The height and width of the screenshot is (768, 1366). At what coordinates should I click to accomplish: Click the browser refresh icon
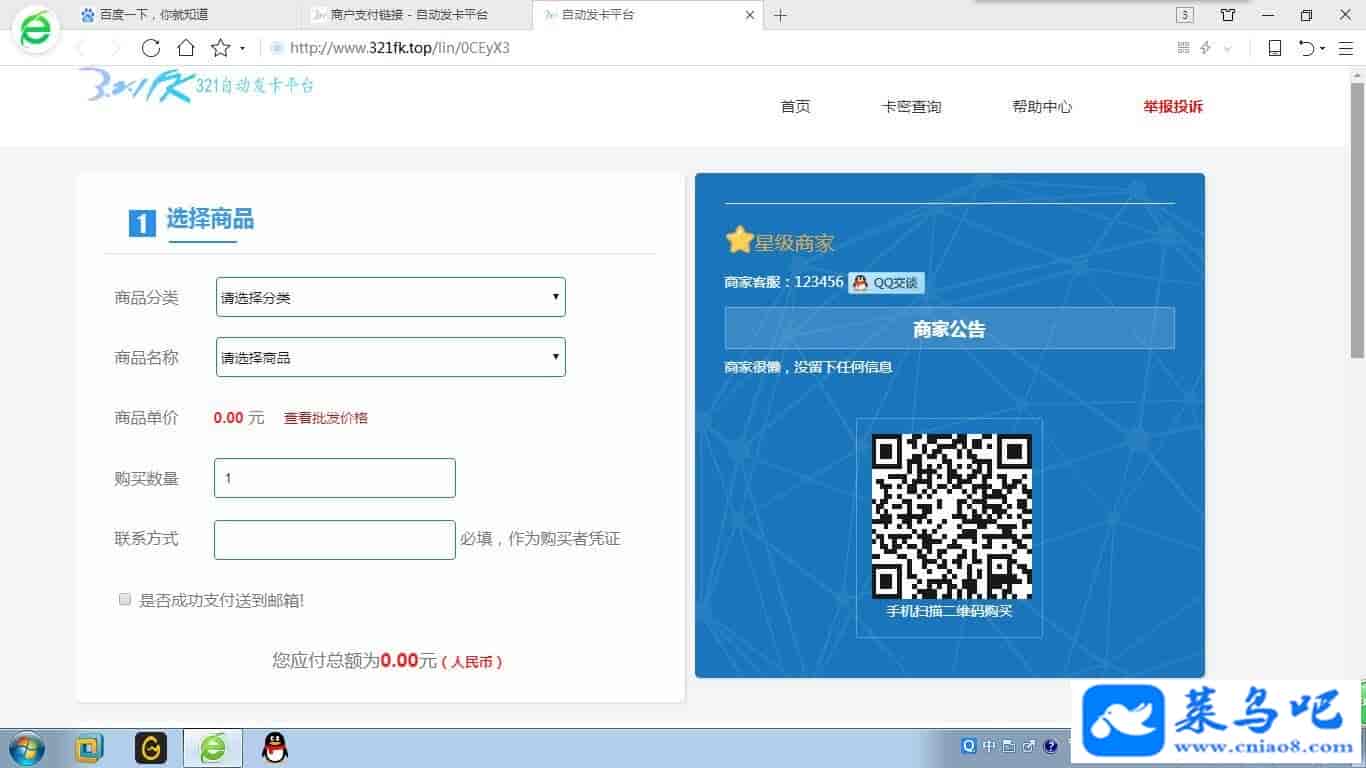tap(151, 48)
